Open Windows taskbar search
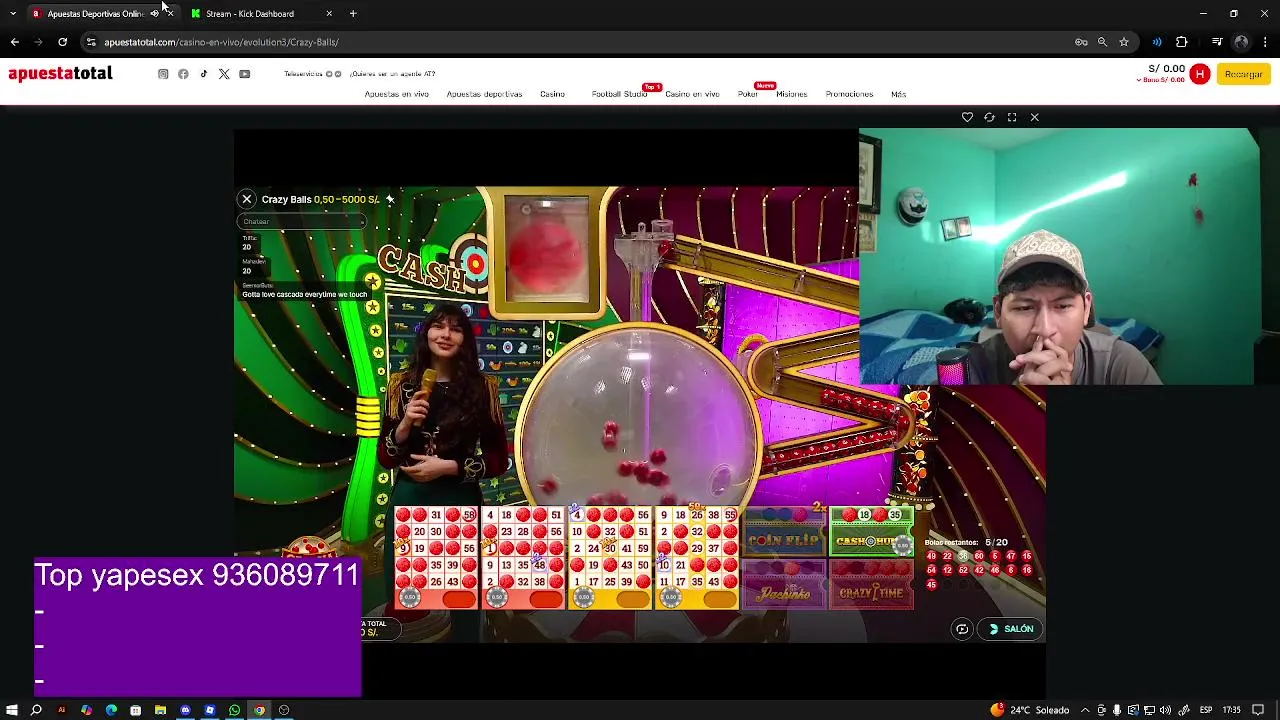Image resolution: width=1280 pixels, height=720 pixels. pyautogui.click(x=36, y=710)
